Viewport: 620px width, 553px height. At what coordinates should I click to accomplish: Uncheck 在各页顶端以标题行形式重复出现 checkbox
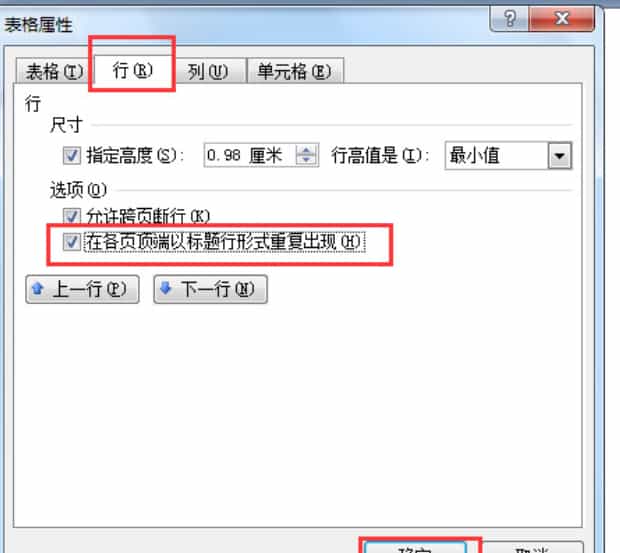(72, 242)
